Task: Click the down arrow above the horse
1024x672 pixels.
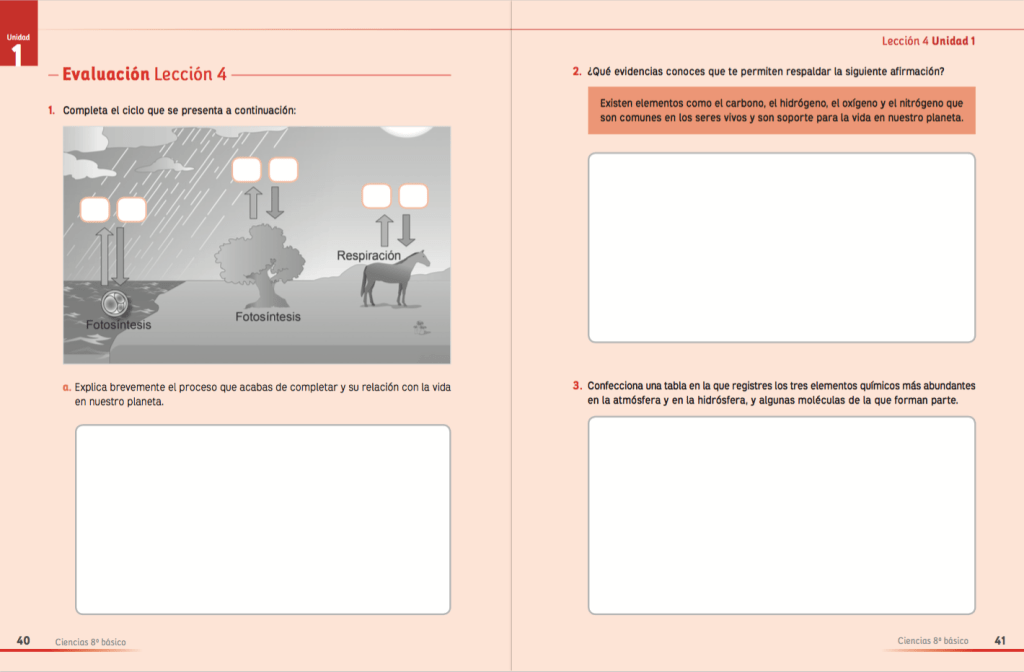Action: coord(406,229)
